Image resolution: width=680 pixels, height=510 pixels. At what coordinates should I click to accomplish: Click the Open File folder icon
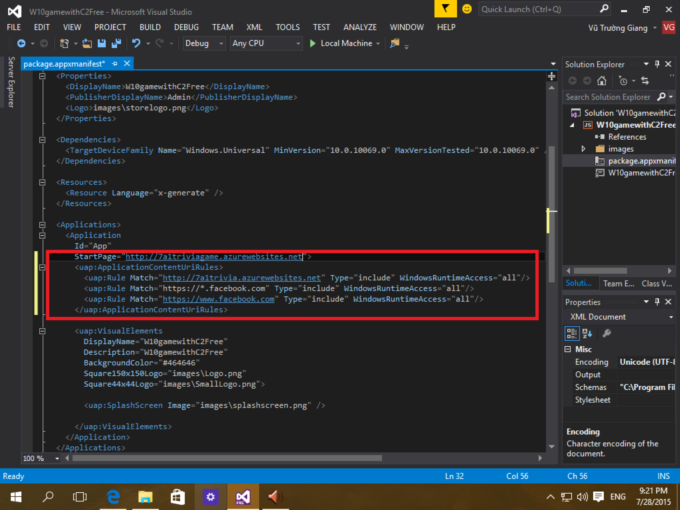click(x=87, y=43)
